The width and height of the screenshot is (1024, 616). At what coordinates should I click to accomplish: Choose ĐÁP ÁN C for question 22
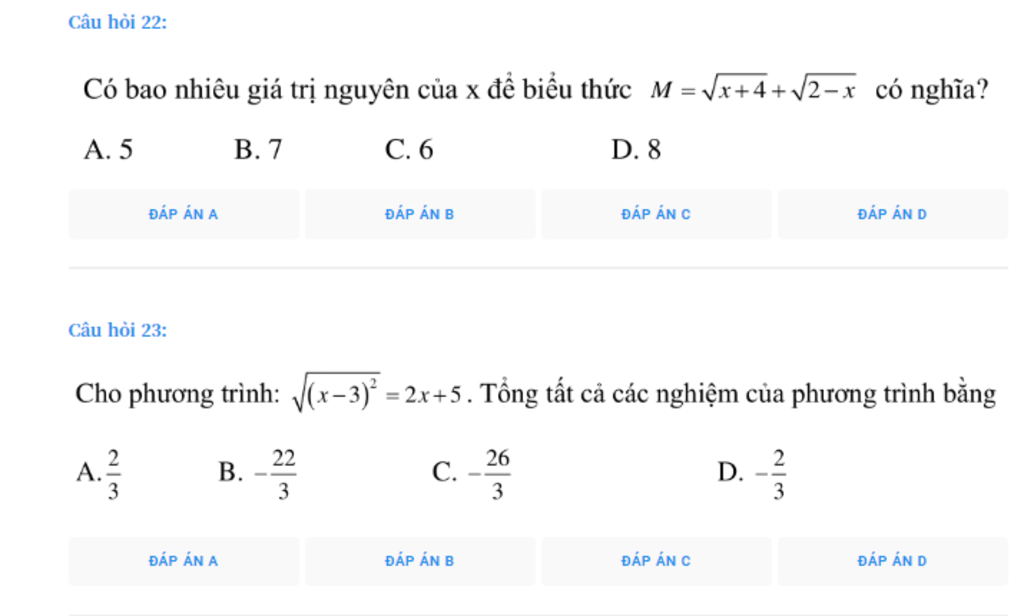pos(656,214)
